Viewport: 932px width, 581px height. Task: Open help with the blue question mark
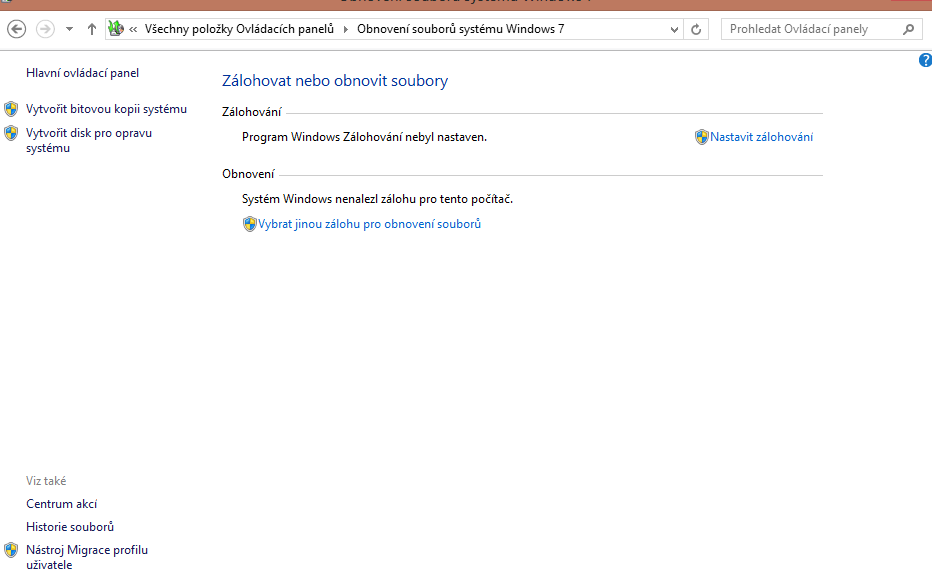[x=925, y=60]
